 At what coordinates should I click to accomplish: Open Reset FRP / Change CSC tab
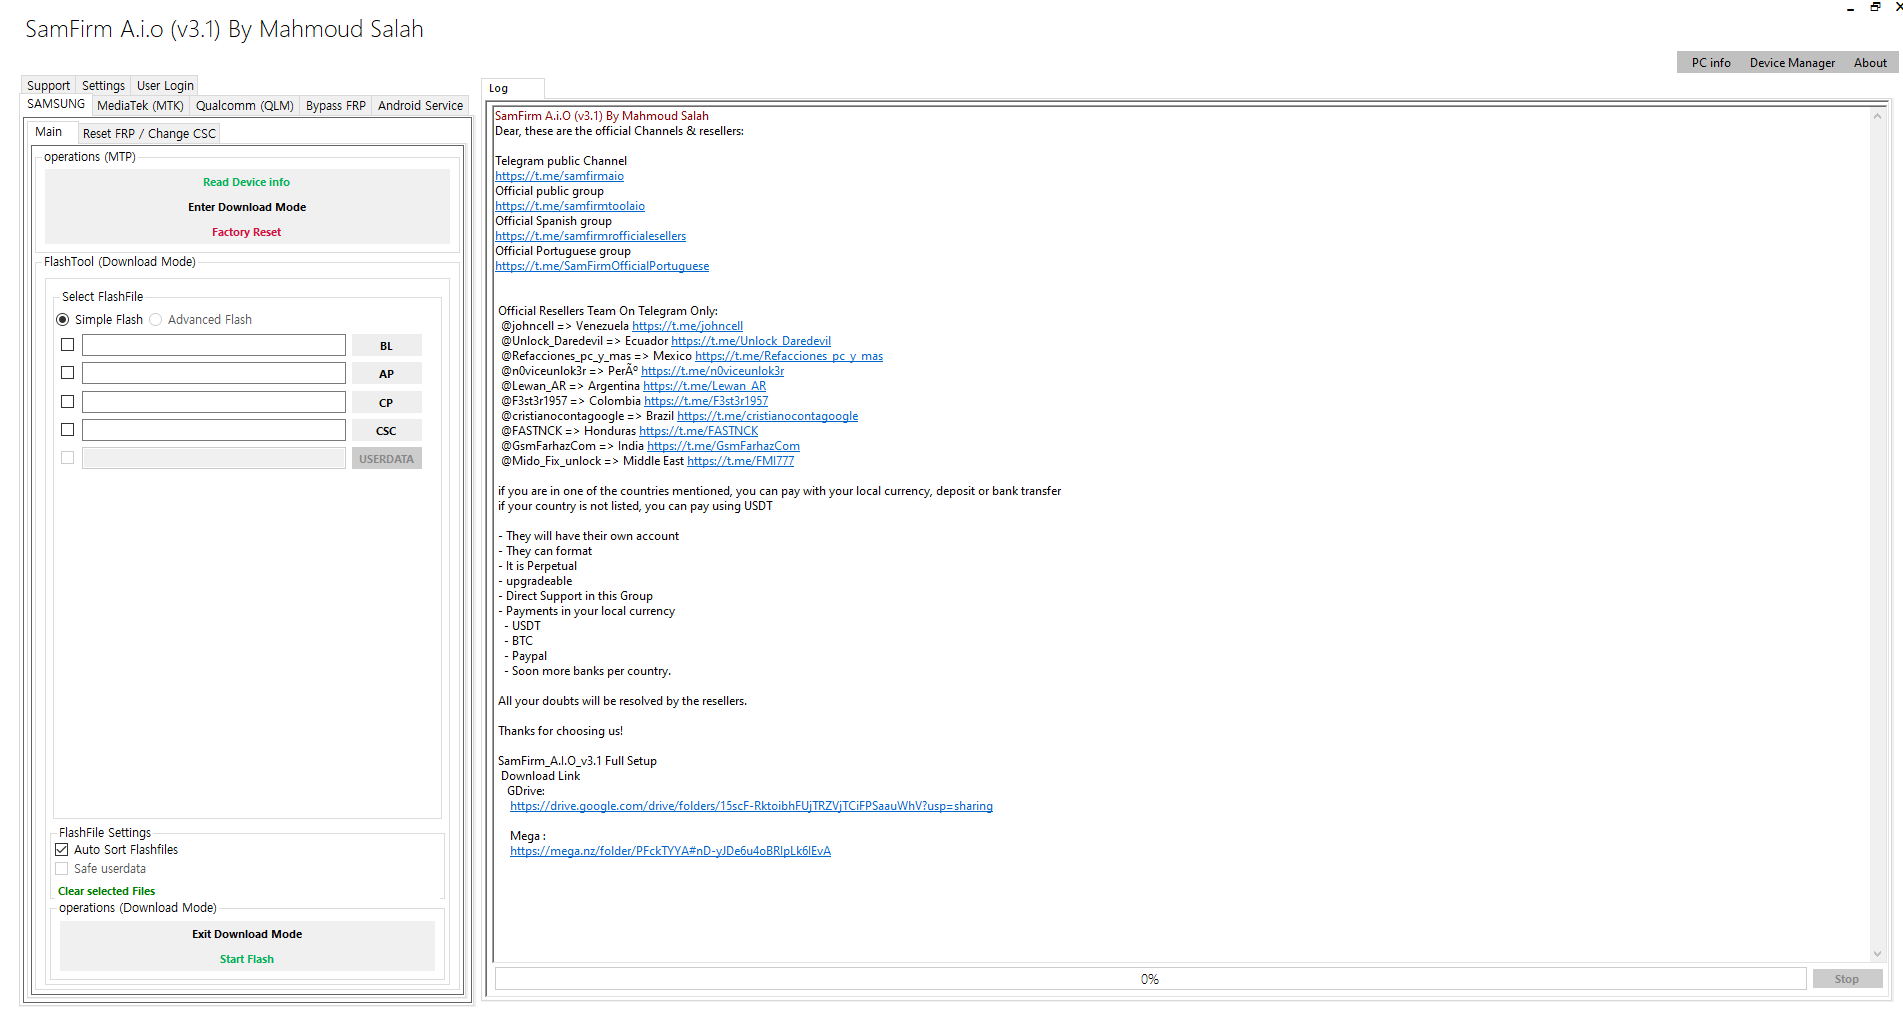149,134
